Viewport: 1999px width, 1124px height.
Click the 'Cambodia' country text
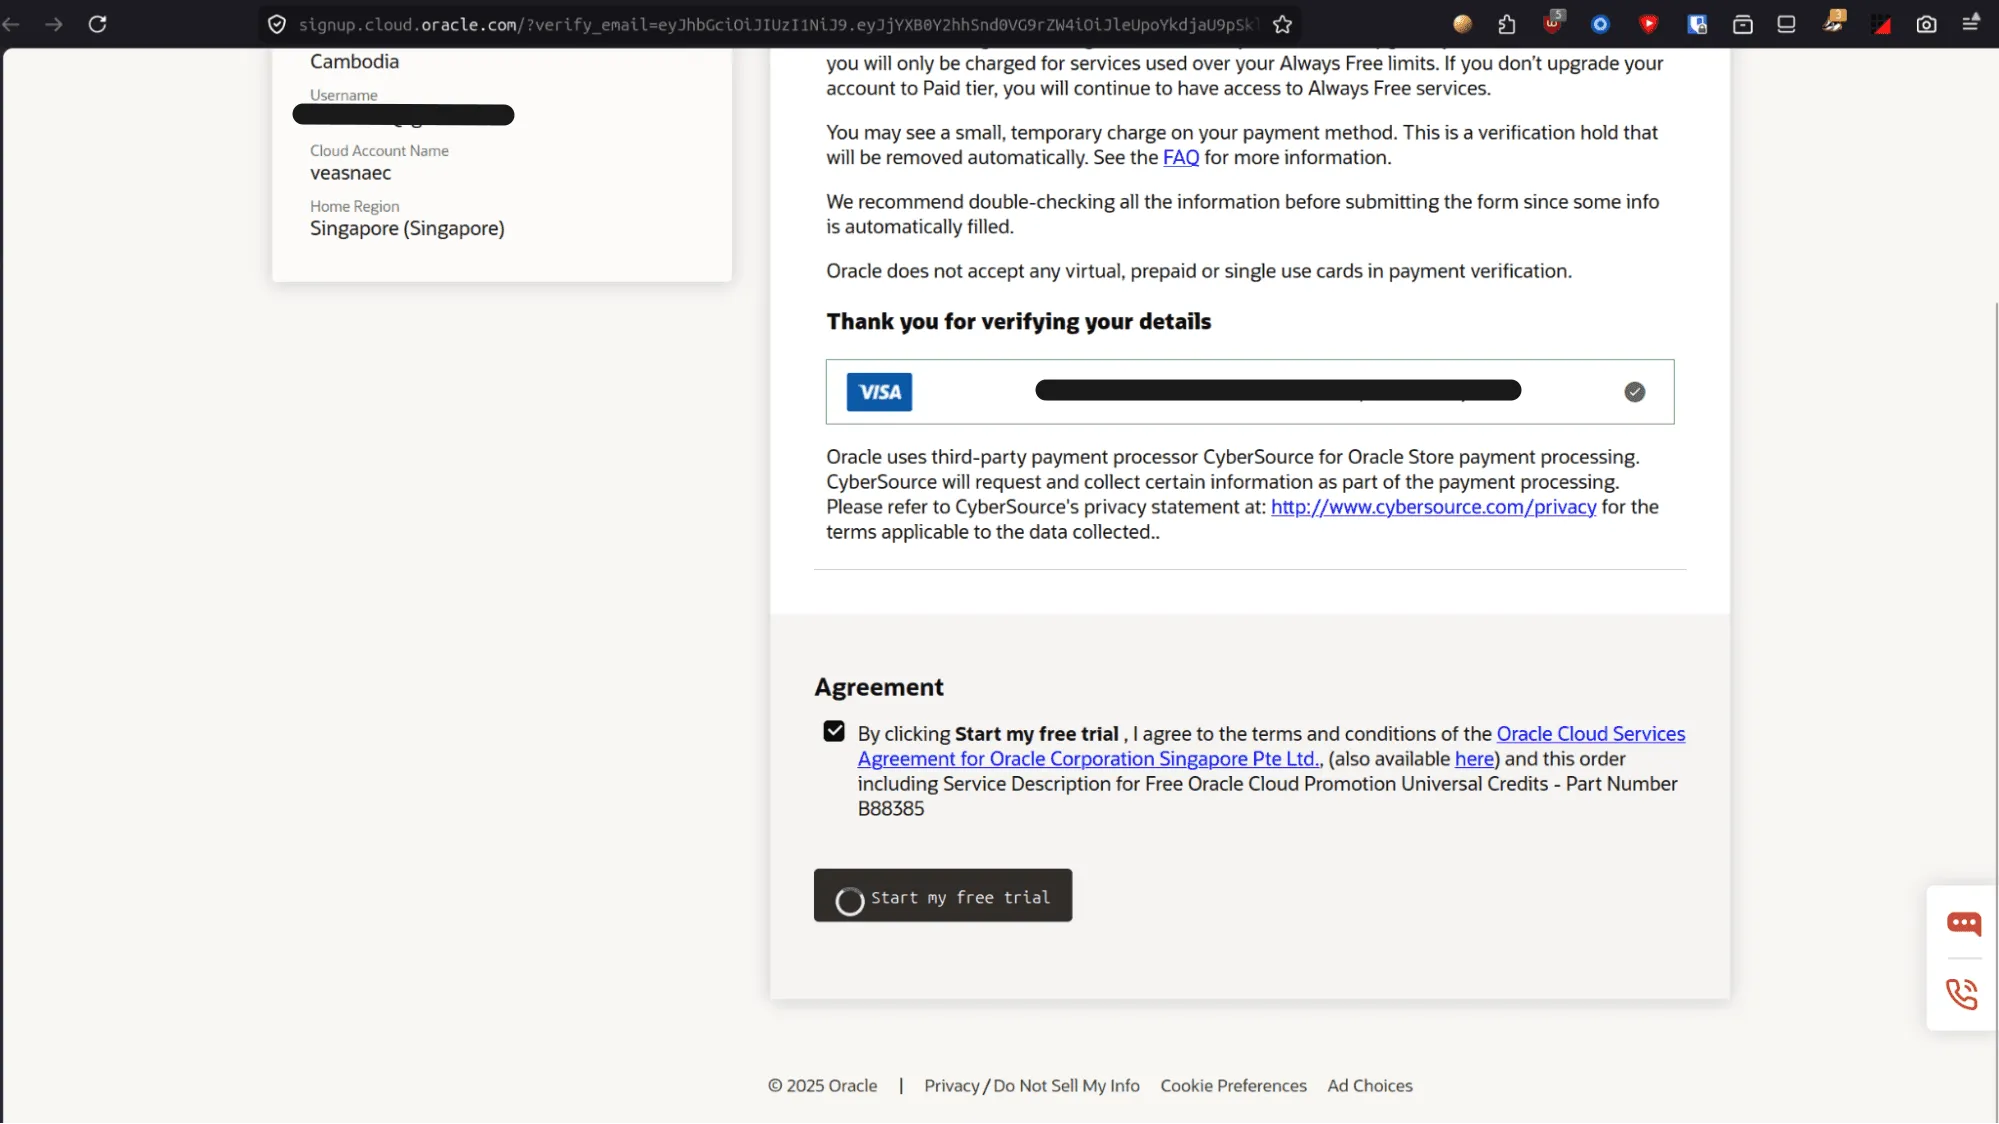tap(354, 62)
